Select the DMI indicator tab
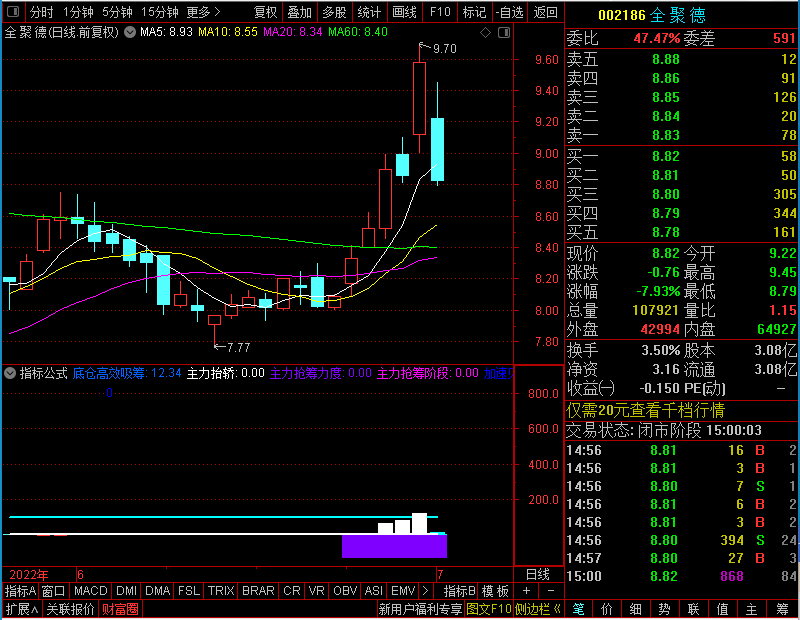This screenshot has width=800, height=620. coord(126,591)
